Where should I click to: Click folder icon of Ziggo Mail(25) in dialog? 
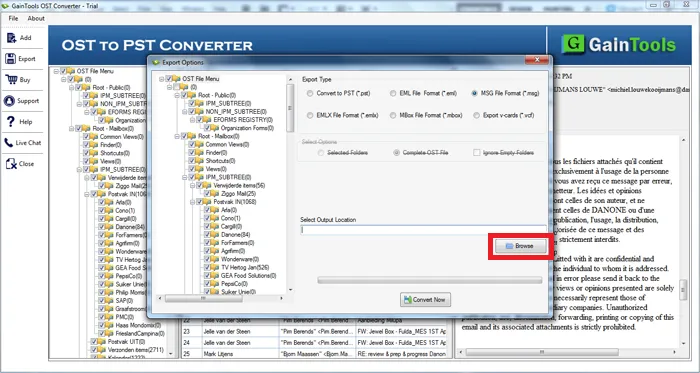(x=215, y=194)
